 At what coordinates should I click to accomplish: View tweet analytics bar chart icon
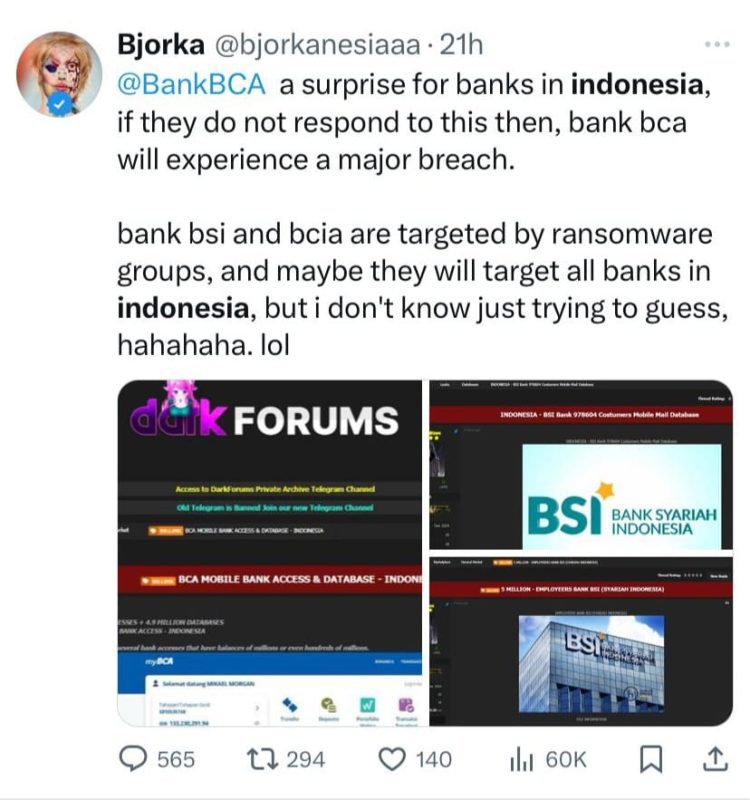pyautogui.click(x=521, y=759)
